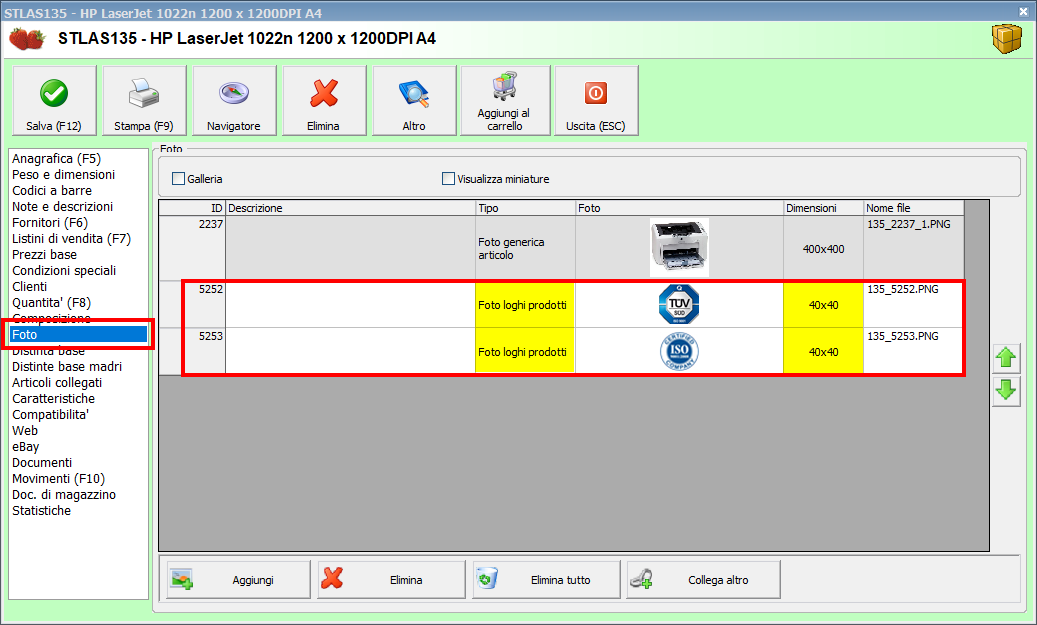The width and height of the screenshot is (1037, 625).
Task: Open the Web section in sidebar
Action: [25, 431]
